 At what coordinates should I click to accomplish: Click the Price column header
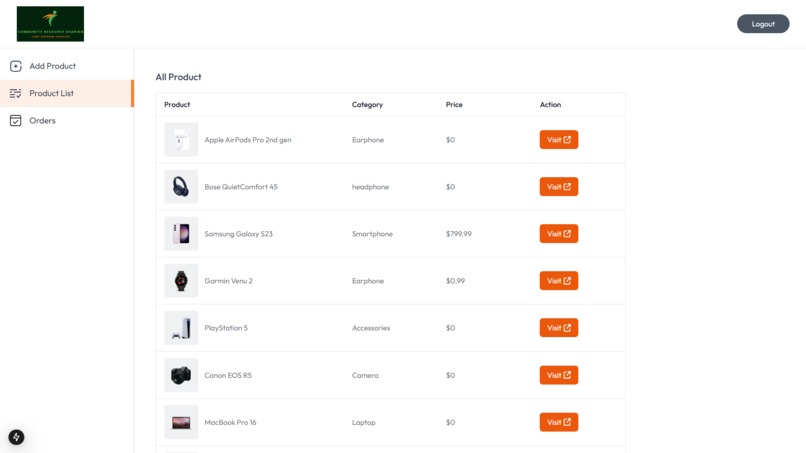tap(454, 104)
